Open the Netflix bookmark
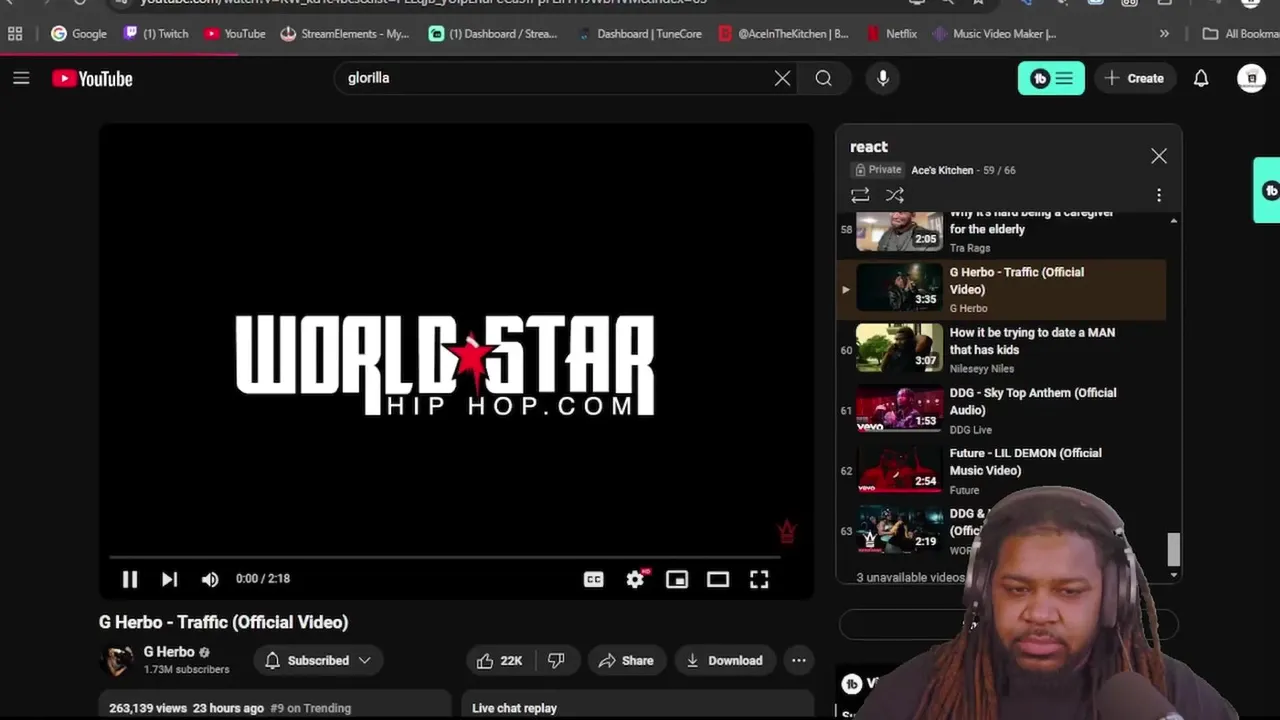1280x720 pixels. [892, 34]
